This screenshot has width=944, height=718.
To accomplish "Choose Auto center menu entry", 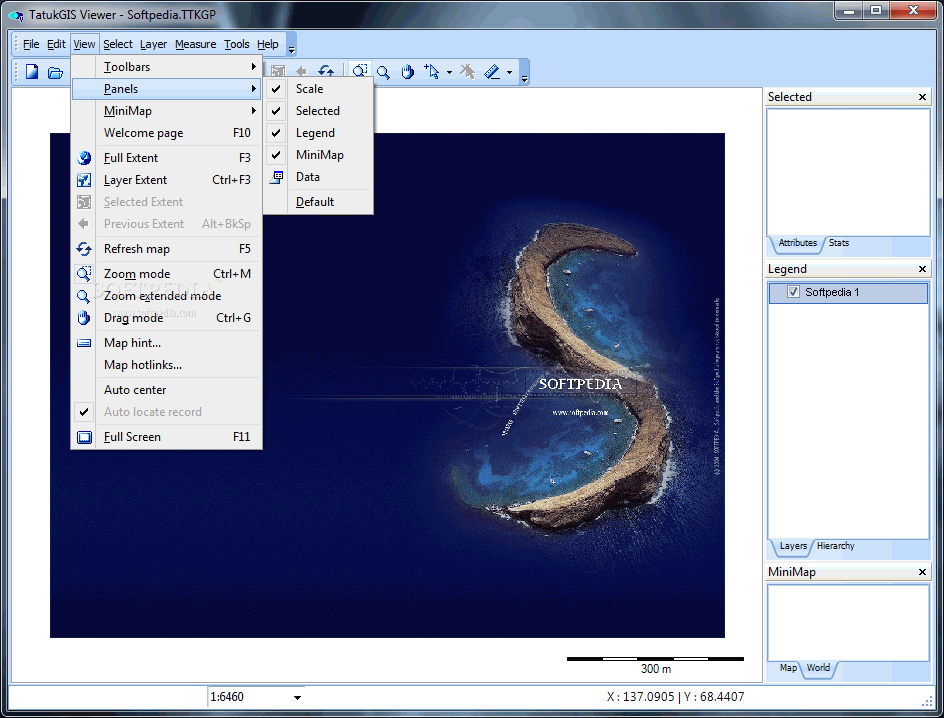I will click(x=166, y=390).
